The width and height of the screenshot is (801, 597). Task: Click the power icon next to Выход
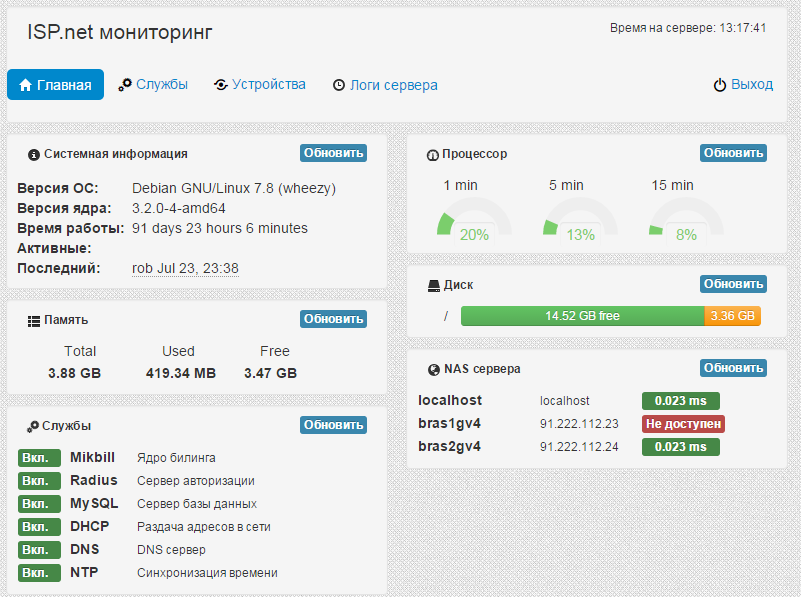[x=719, y=86]
